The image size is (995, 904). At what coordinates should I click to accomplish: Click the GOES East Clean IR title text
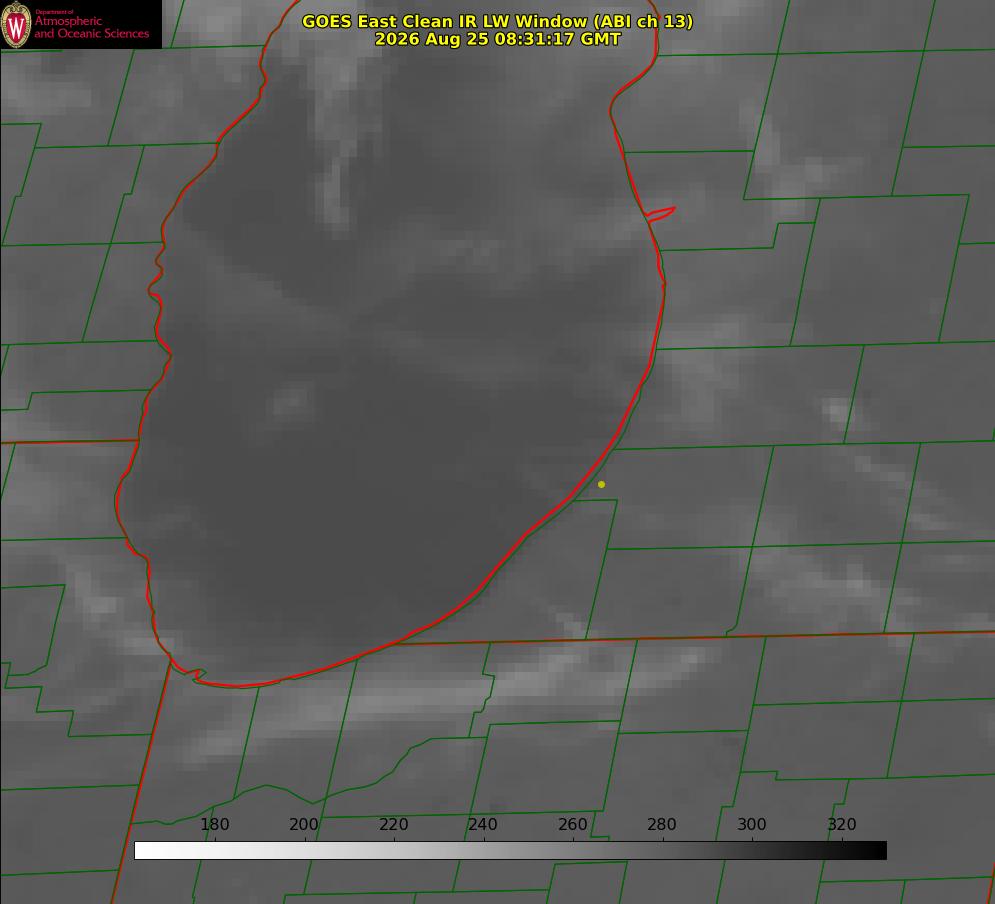click(x=497, y=22)
